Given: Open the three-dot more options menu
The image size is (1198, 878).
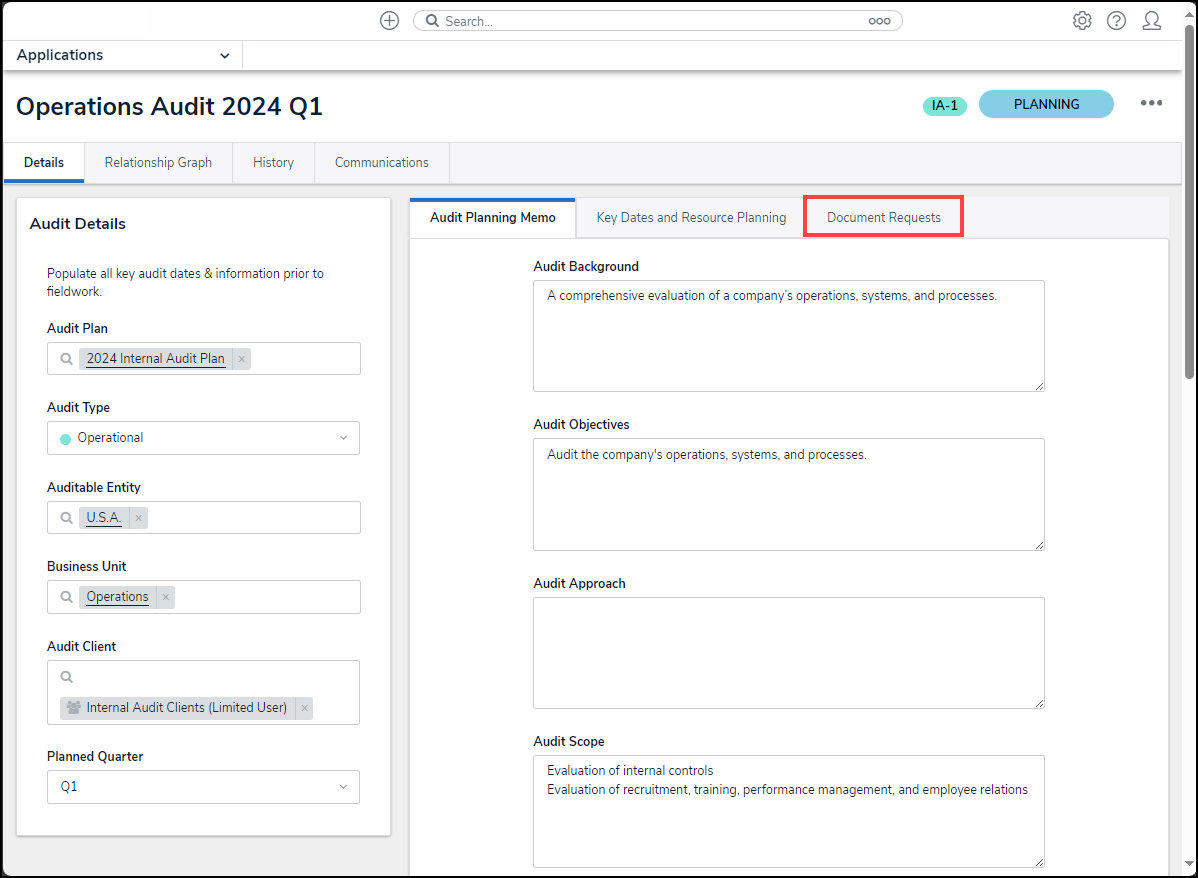Looking at the screenshot, I should pos(1151,103).
